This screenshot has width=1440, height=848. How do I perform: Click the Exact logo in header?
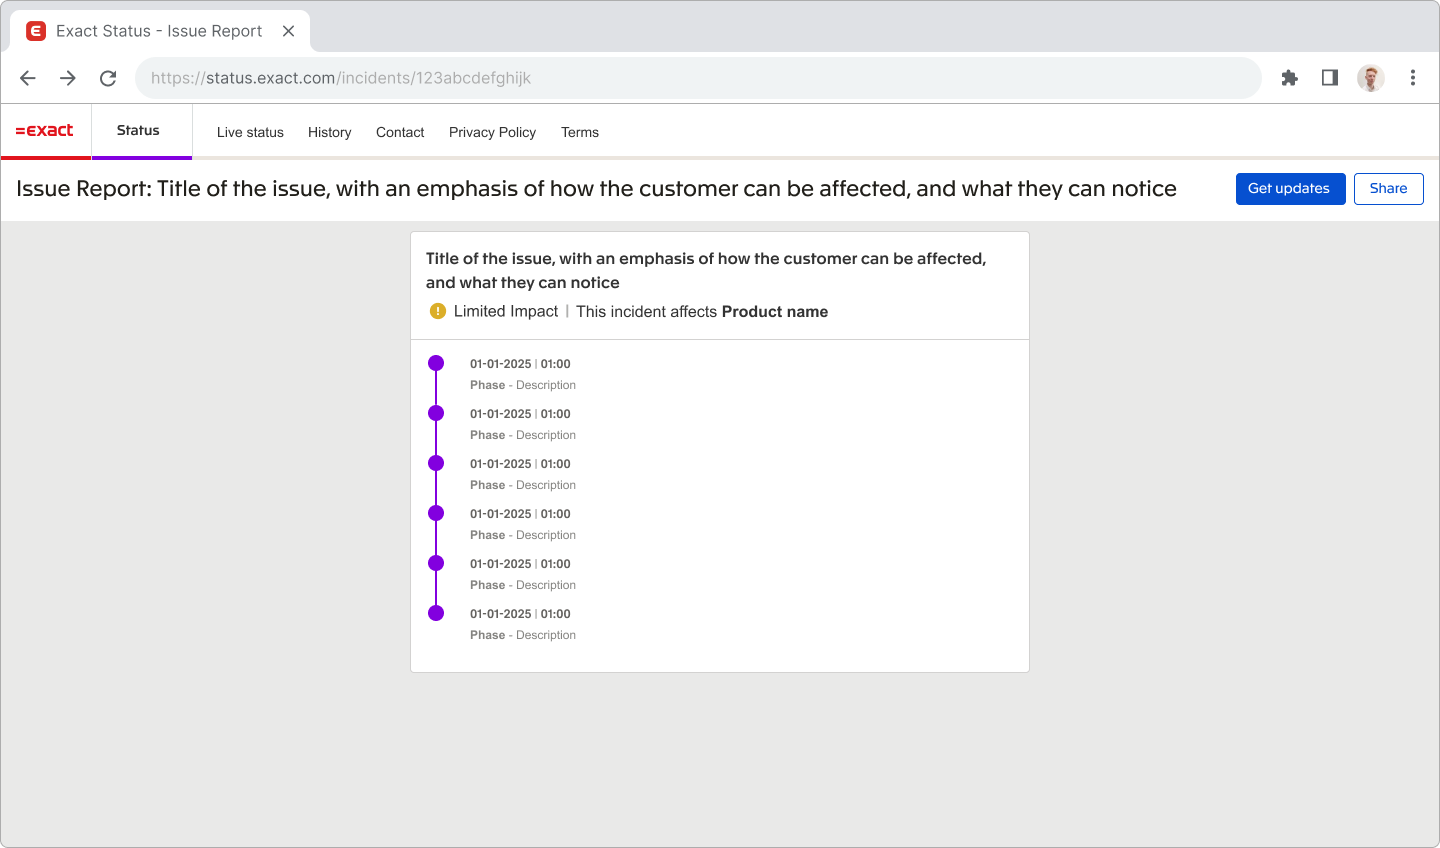[x=45, y=131]
